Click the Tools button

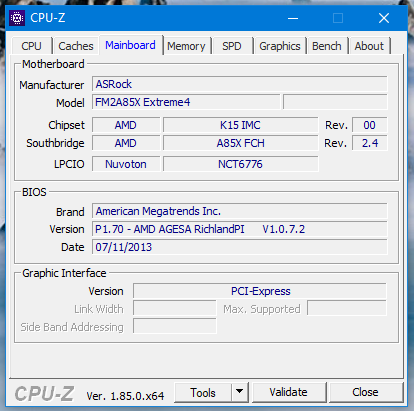coord(203,393)
